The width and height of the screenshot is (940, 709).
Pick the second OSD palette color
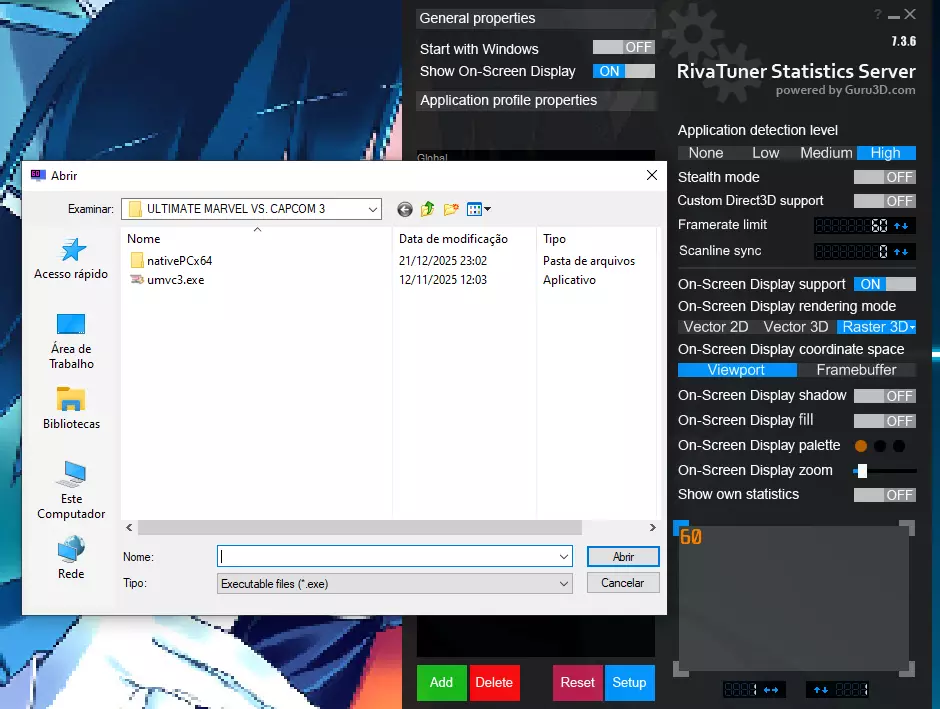click(880, 446)
